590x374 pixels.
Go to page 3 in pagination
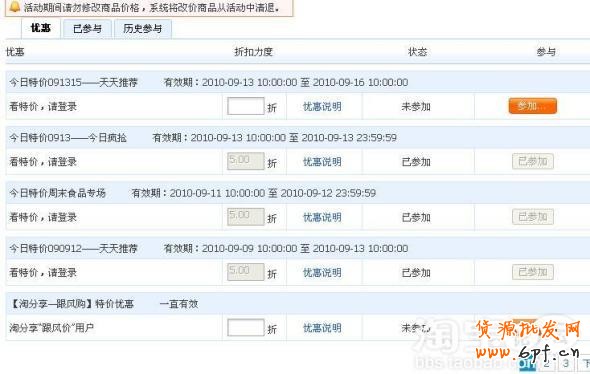point(566,363)
